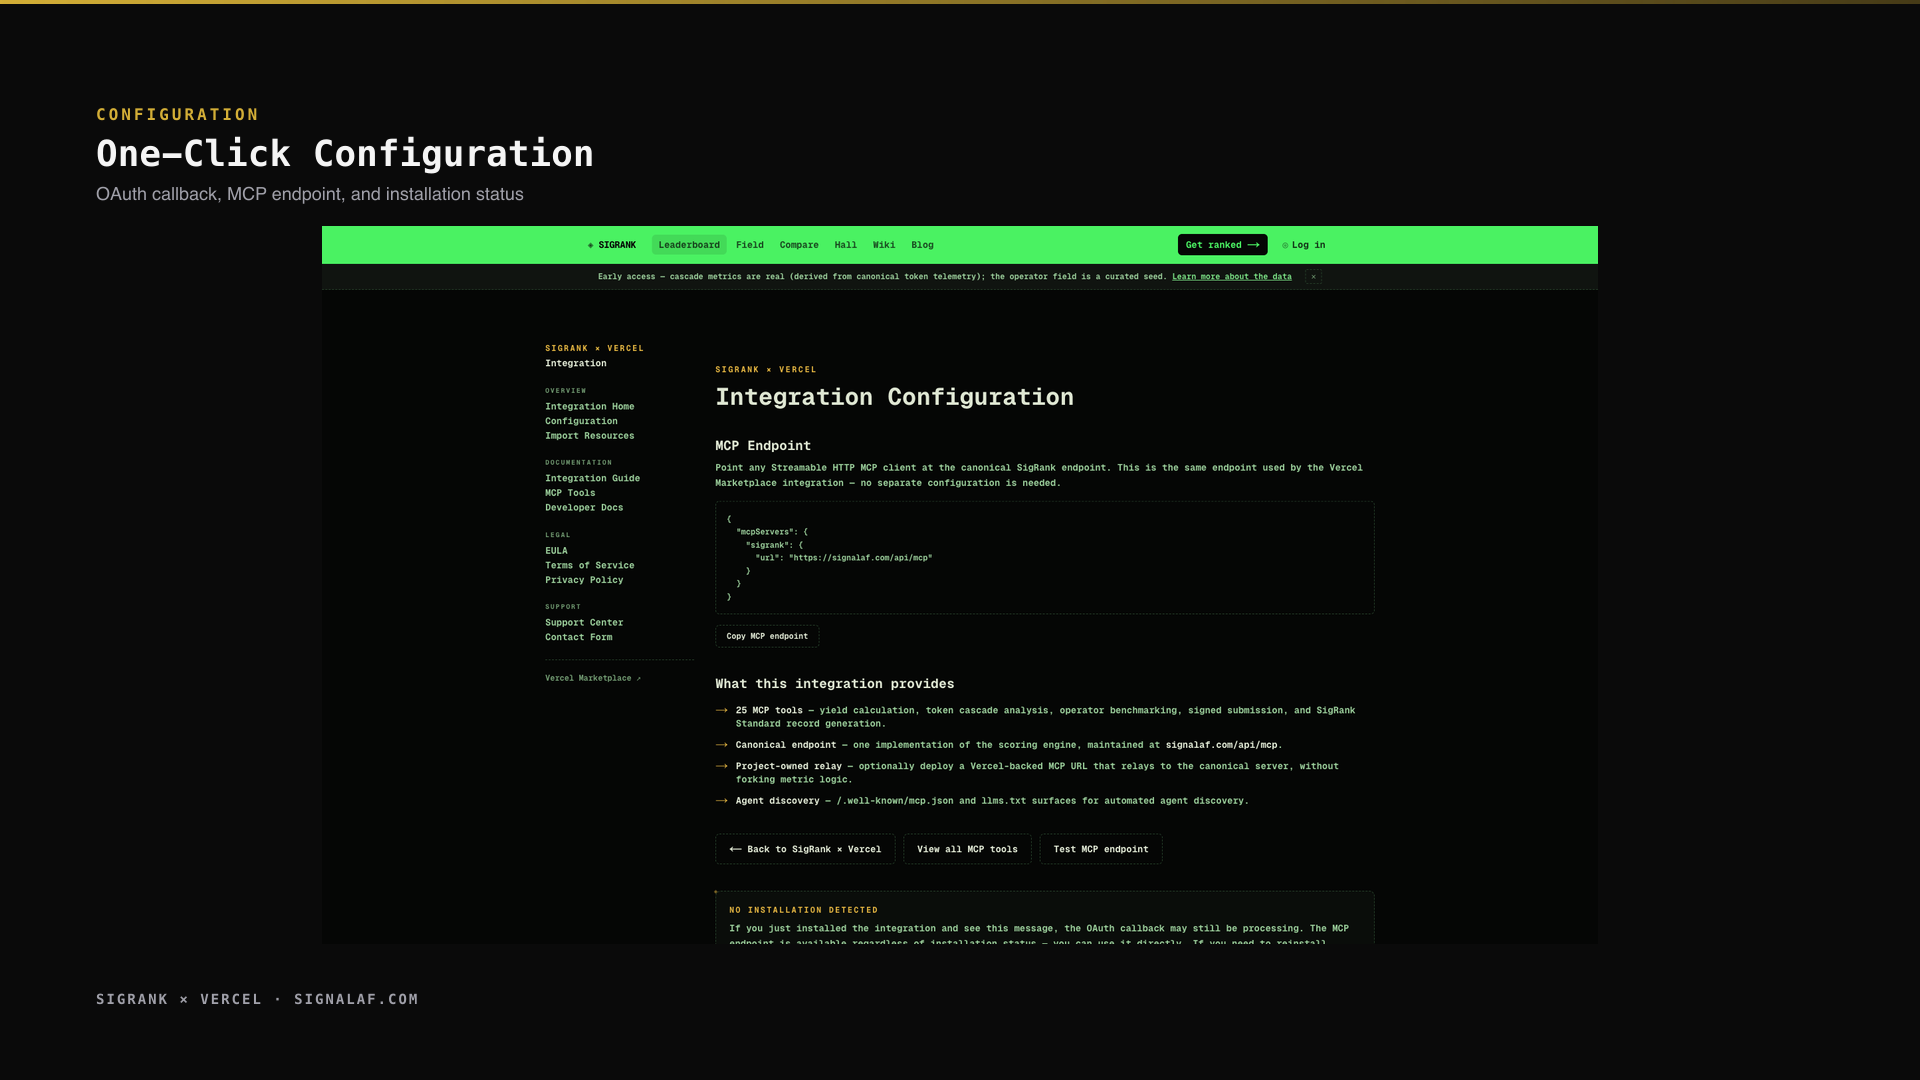Open Privacy Policy in sidebar
Image resolution: width=1920 pixels, height=1080 pixels.
click(x=584, y=580)
